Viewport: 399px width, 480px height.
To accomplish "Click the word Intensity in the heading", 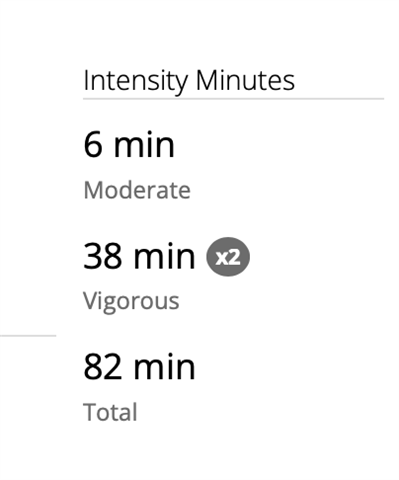I will tap(136, 82).
